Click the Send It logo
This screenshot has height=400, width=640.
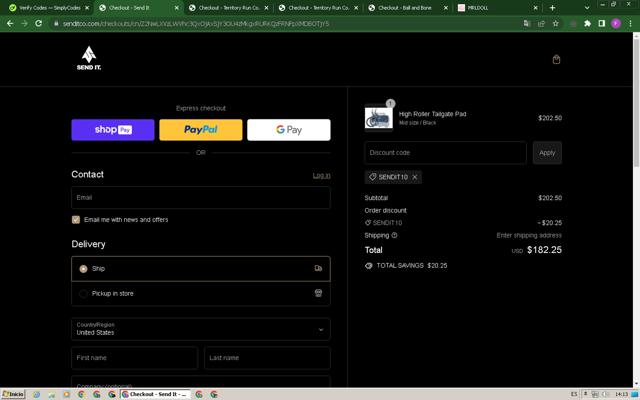tap(89, 58)
